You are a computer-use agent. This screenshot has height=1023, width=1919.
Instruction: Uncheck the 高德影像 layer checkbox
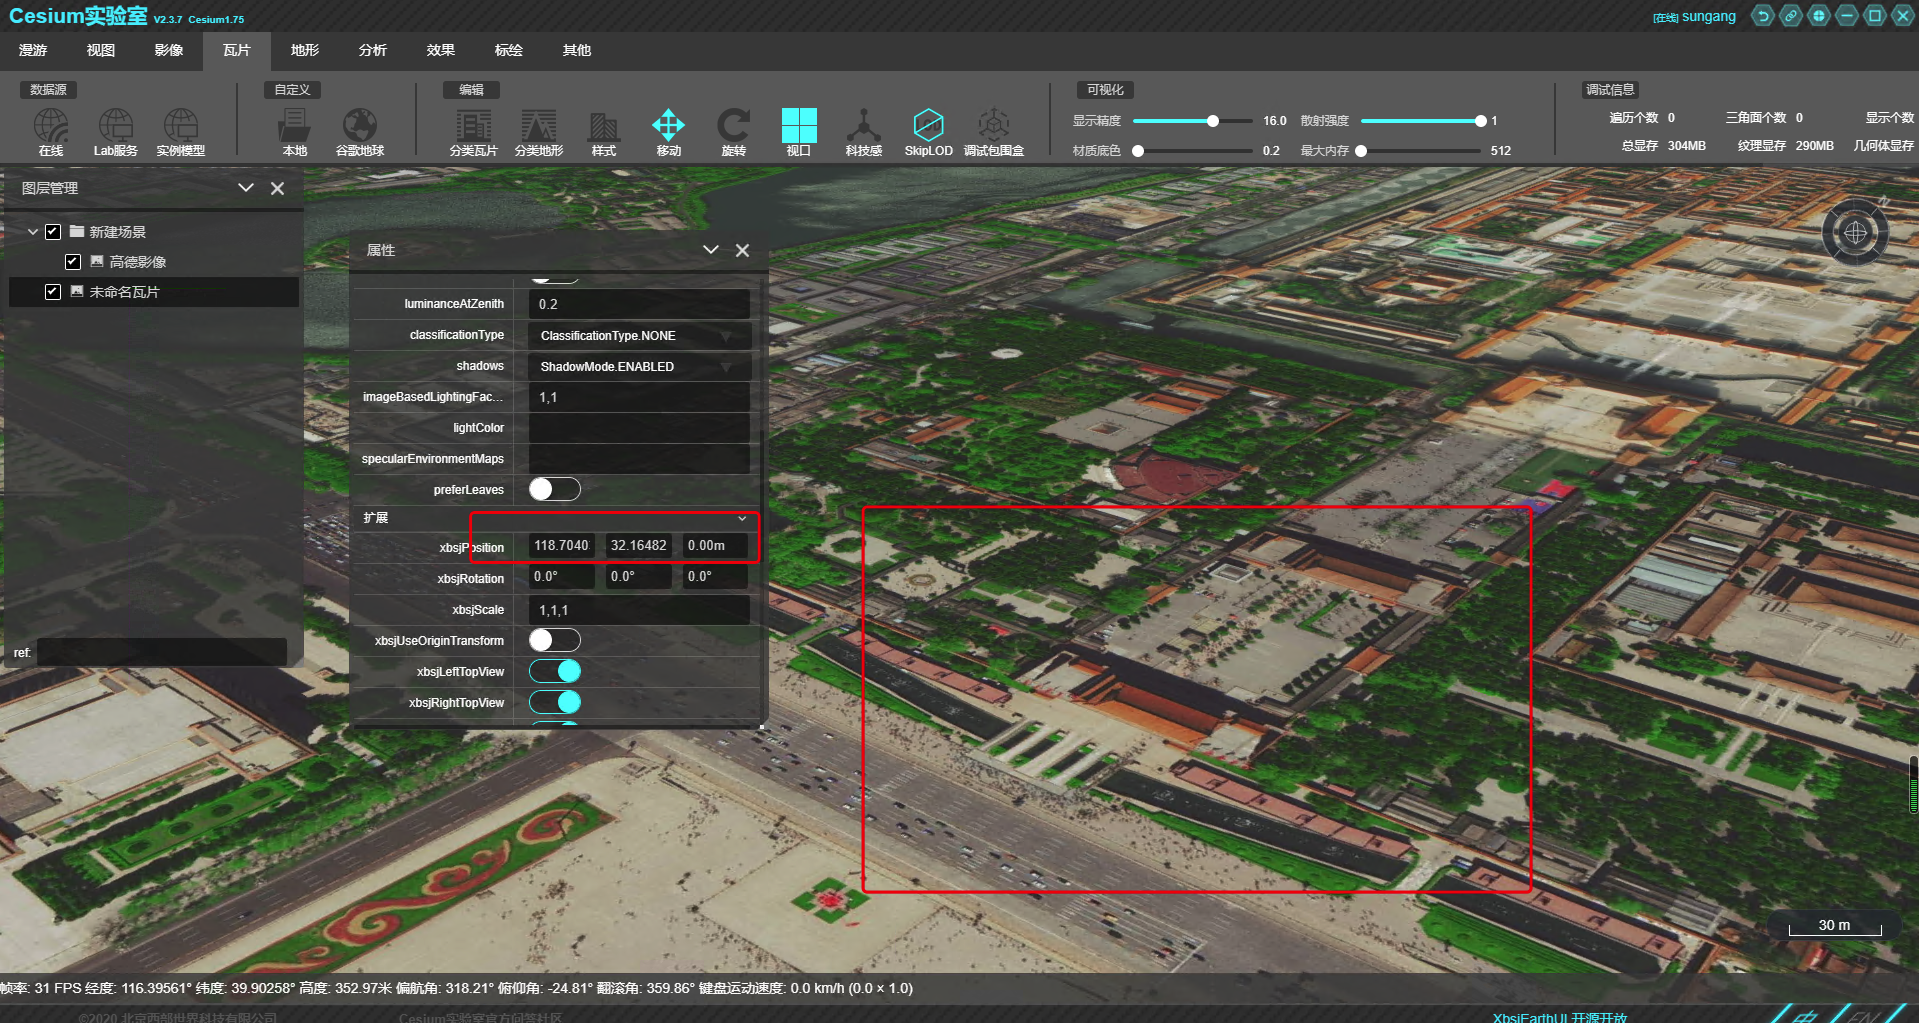pyautogui.click(x=73, y=262)
